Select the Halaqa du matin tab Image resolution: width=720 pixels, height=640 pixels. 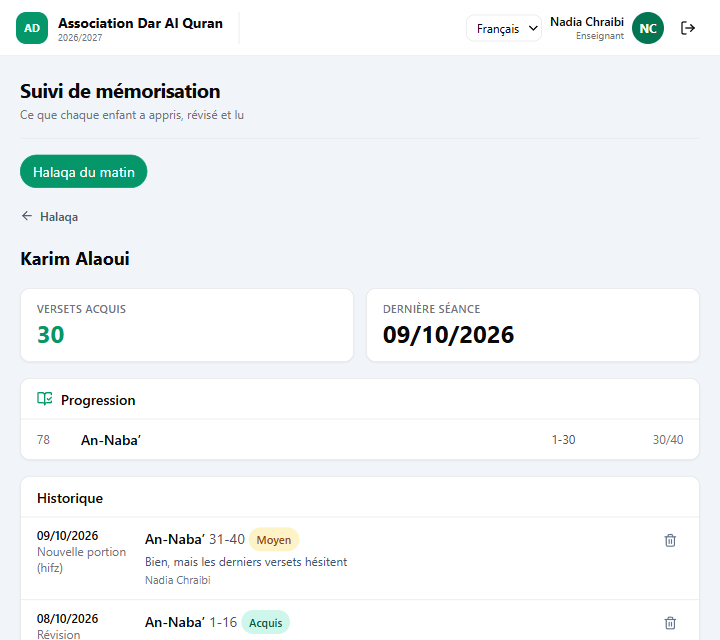(84, 172)
